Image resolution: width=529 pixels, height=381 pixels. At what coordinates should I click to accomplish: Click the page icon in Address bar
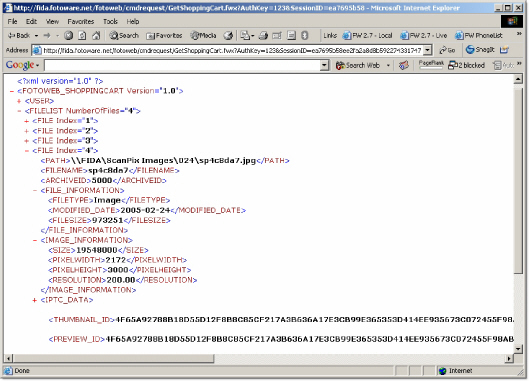[x=36, y=50]
